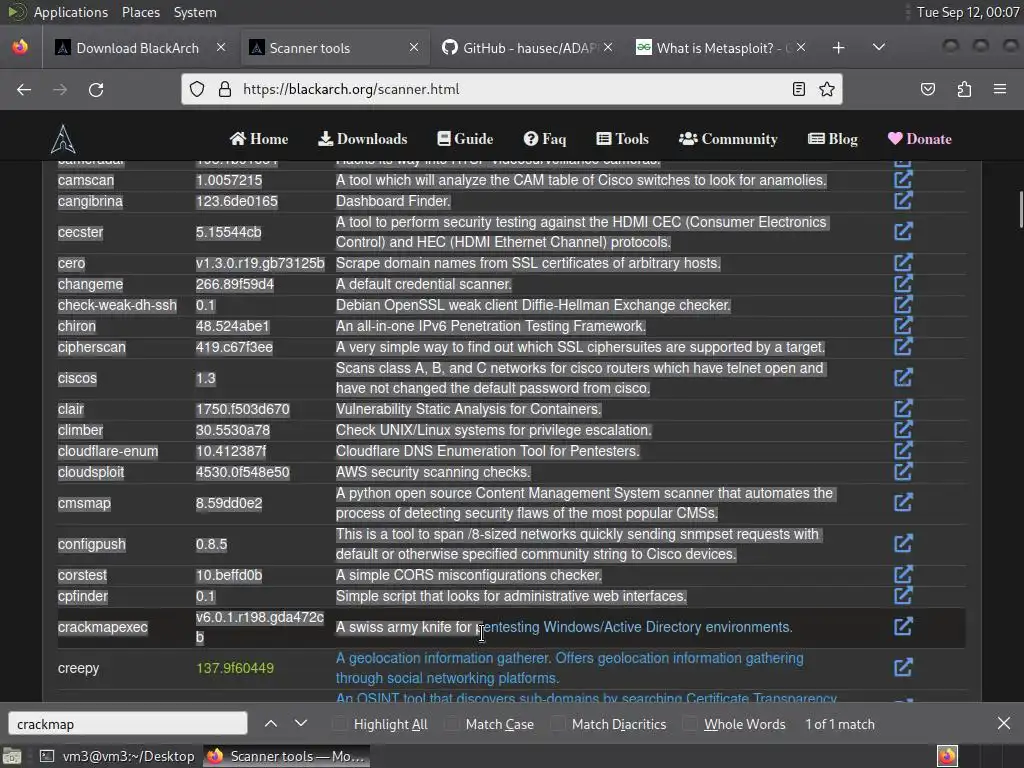
Task: Close the Scanner tools tab
Action: [413, 48]
